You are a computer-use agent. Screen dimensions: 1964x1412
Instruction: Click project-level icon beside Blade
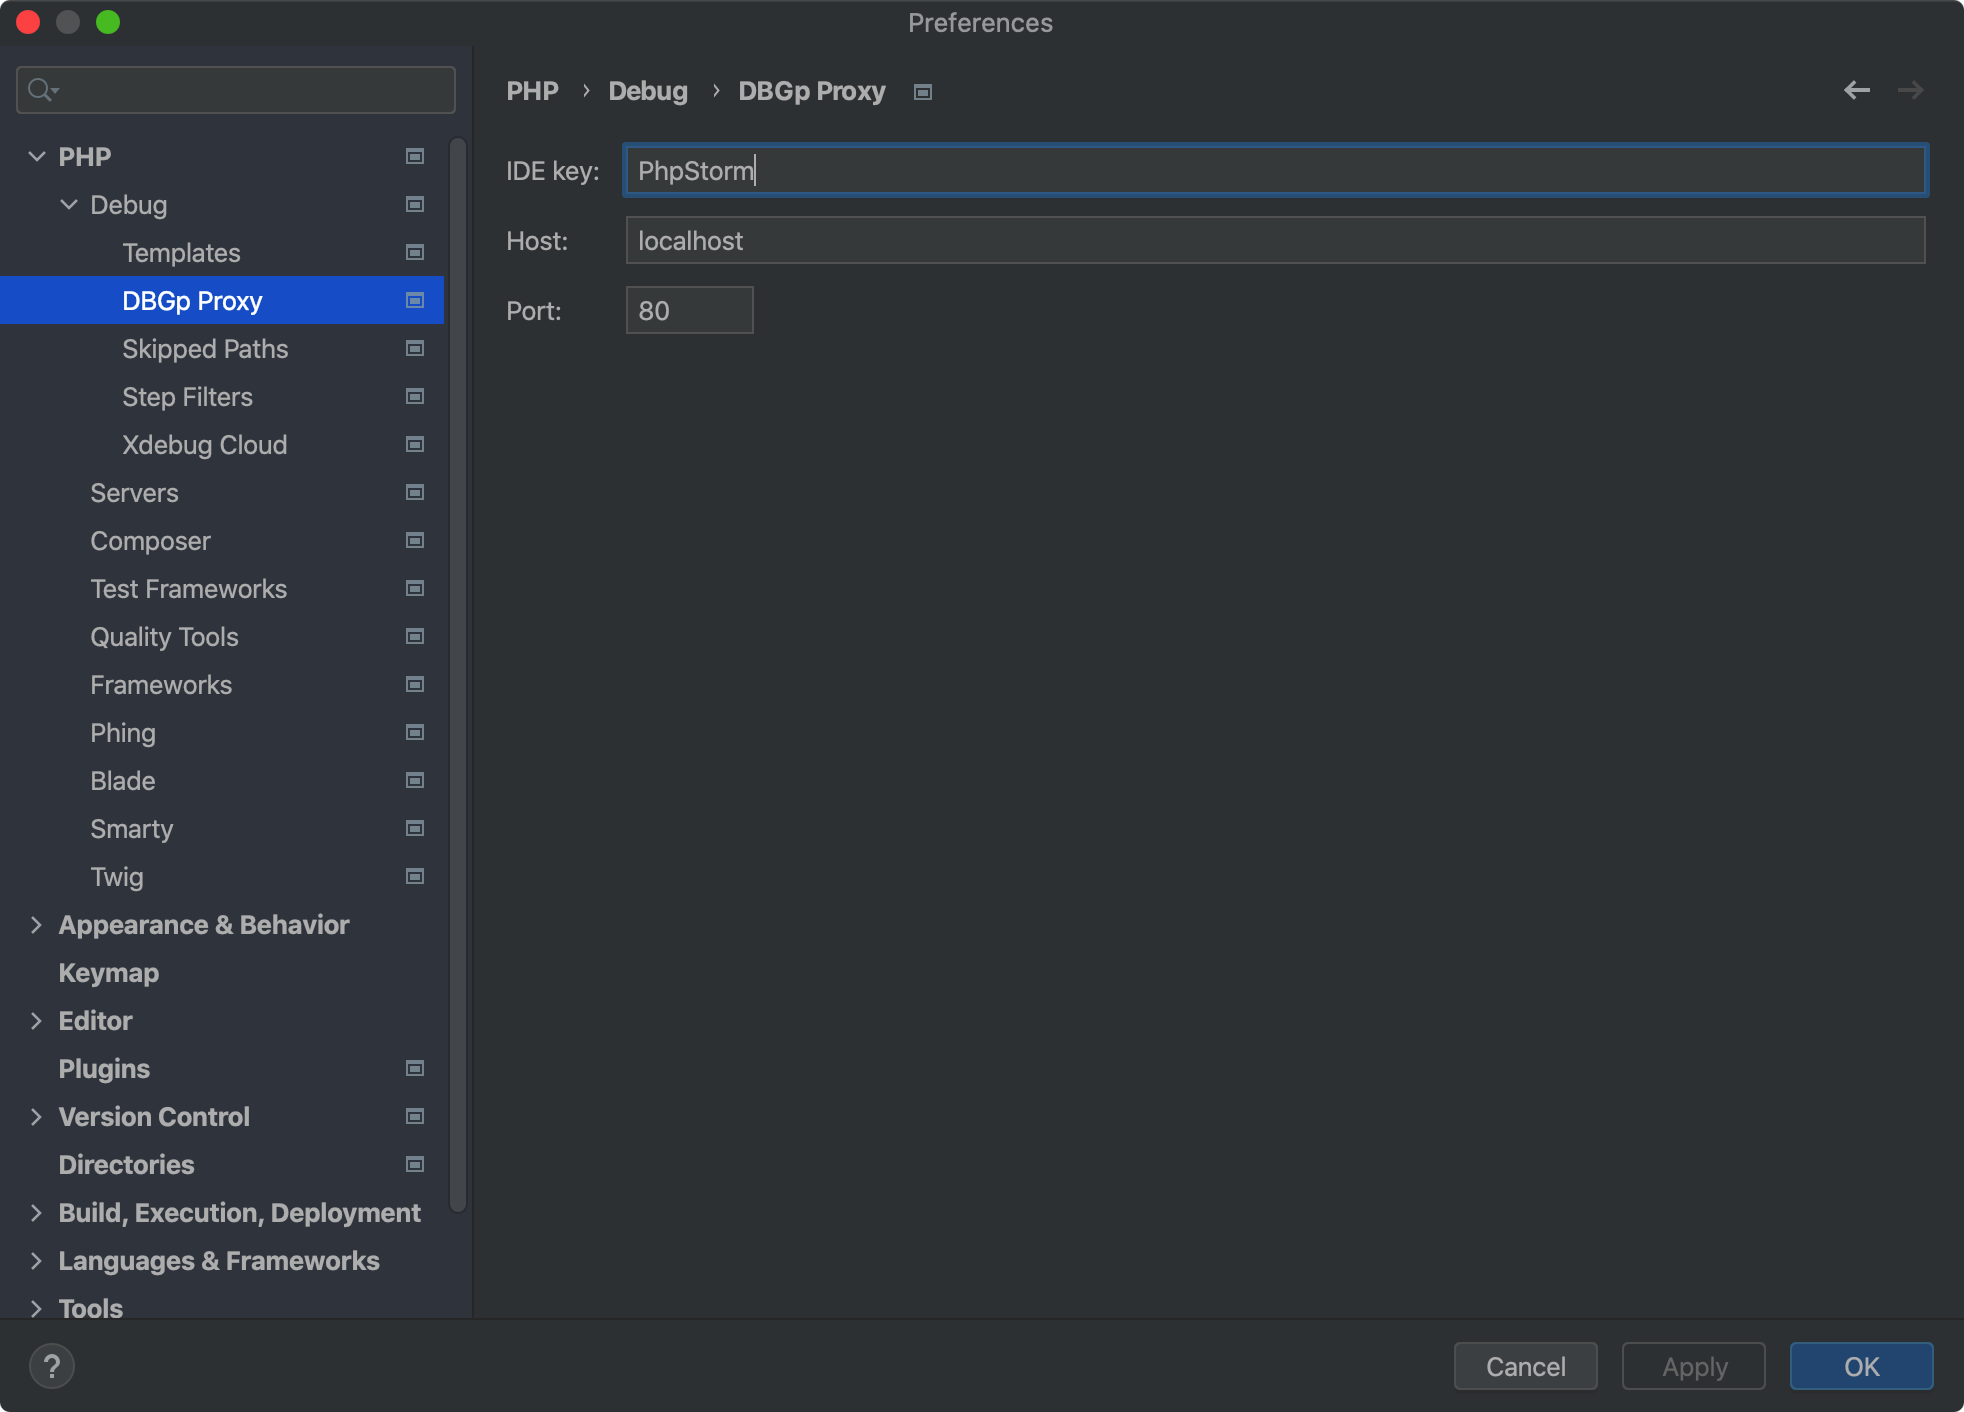415,780
